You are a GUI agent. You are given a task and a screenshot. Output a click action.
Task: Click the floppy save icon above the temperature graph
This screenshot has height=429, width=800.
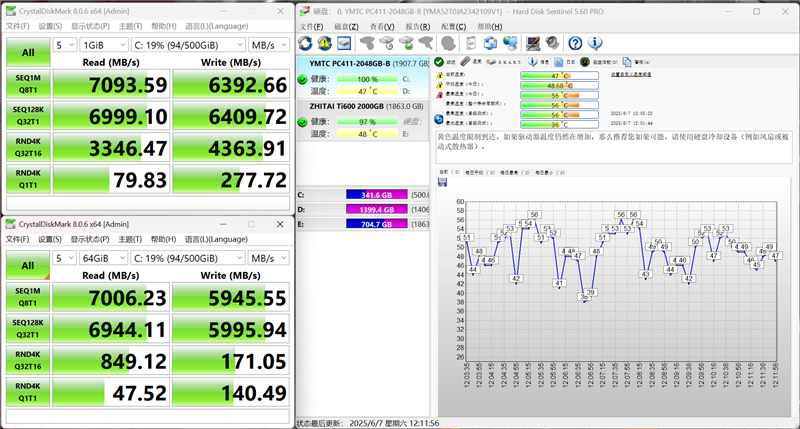[x=442, y=182]
